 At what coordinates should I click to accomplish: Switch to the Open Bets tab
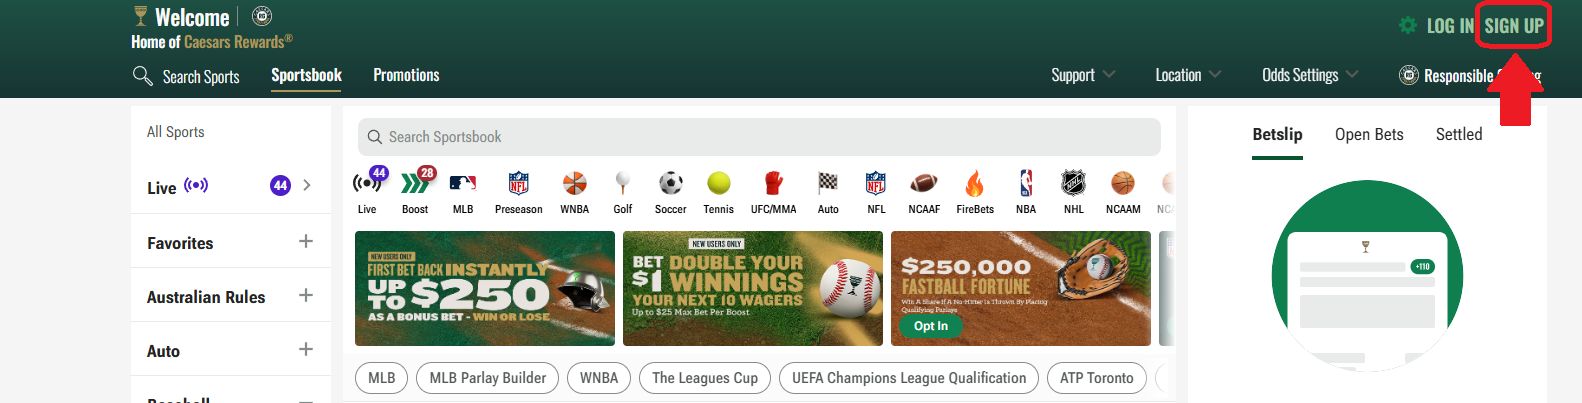[1369, 134]
